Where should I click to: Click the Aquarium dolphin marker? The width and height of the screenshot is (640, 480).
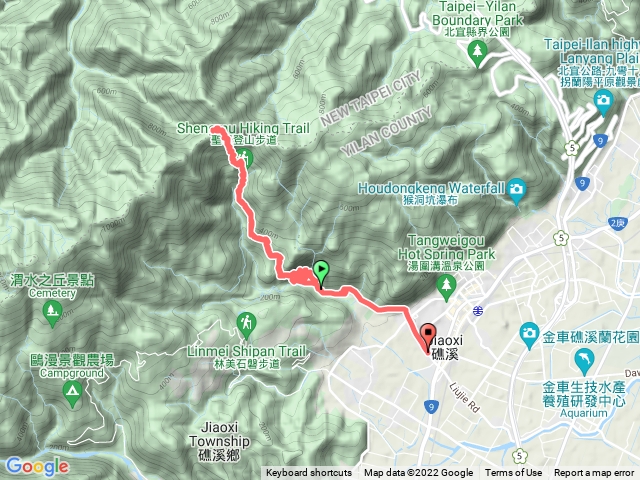pos(584,361)
